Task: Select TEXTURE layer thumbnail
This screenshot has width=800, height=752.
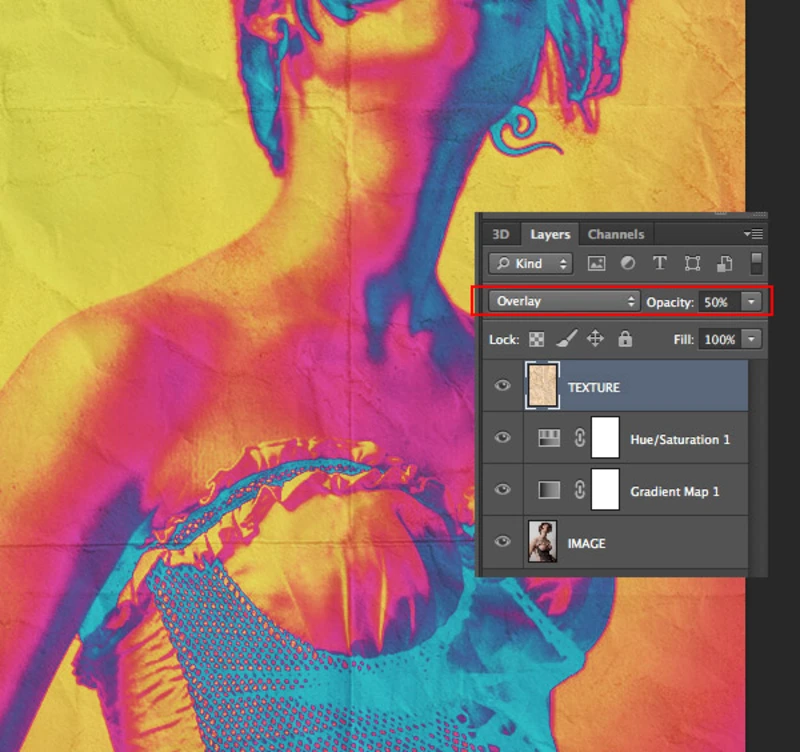Action: [x=542, y=386]
